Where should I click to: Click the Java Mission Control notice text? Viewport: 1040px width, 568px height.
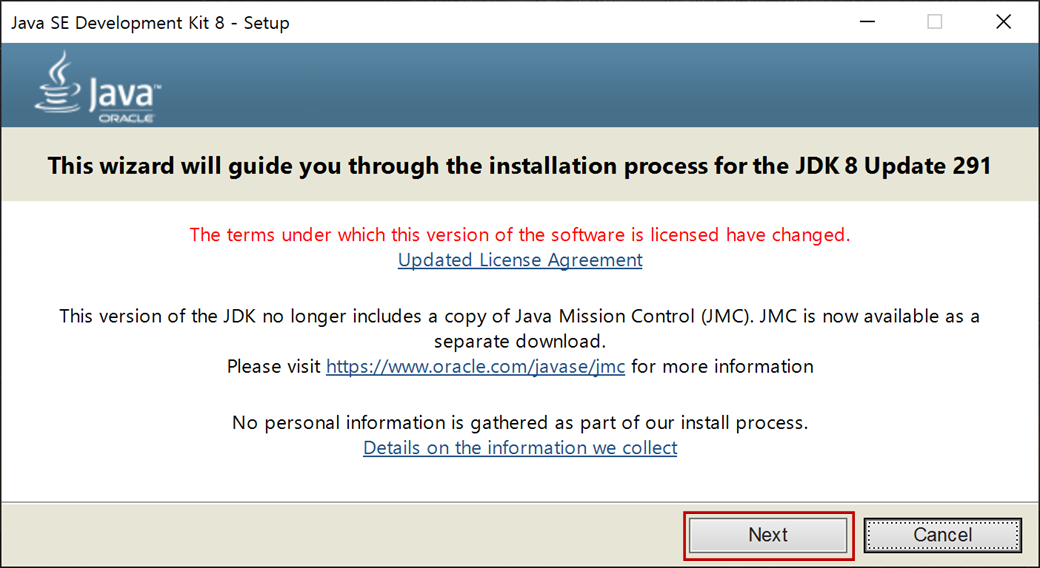(x=520, y=328)
